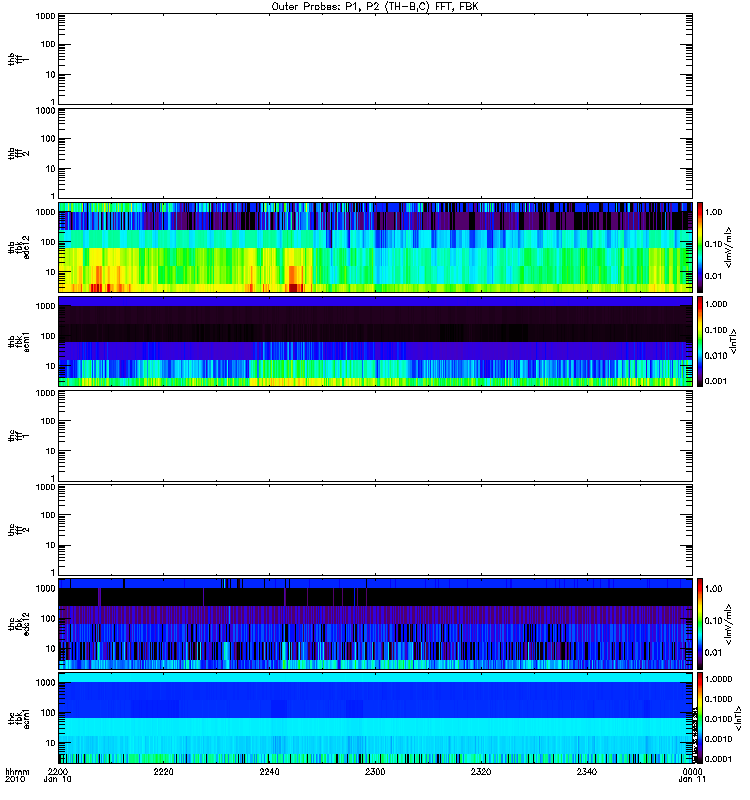
Task: Click the 2200 time axis tick label
Action: [58, 771]
